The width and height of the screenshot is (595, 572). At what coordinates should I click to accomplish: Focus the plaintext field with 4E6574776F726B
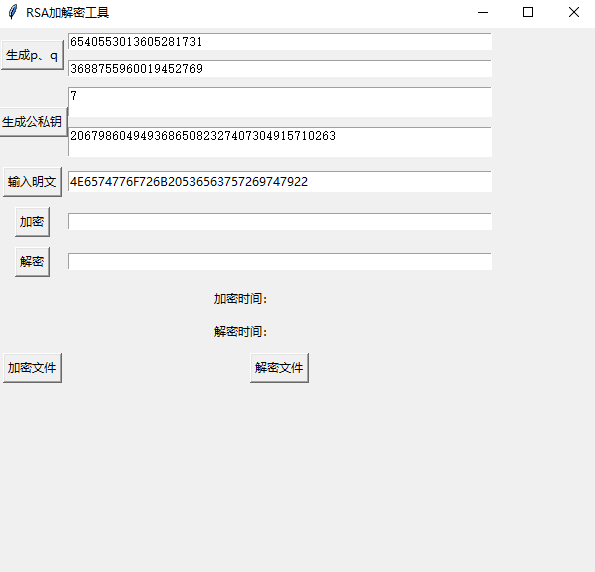click(280, 181)
